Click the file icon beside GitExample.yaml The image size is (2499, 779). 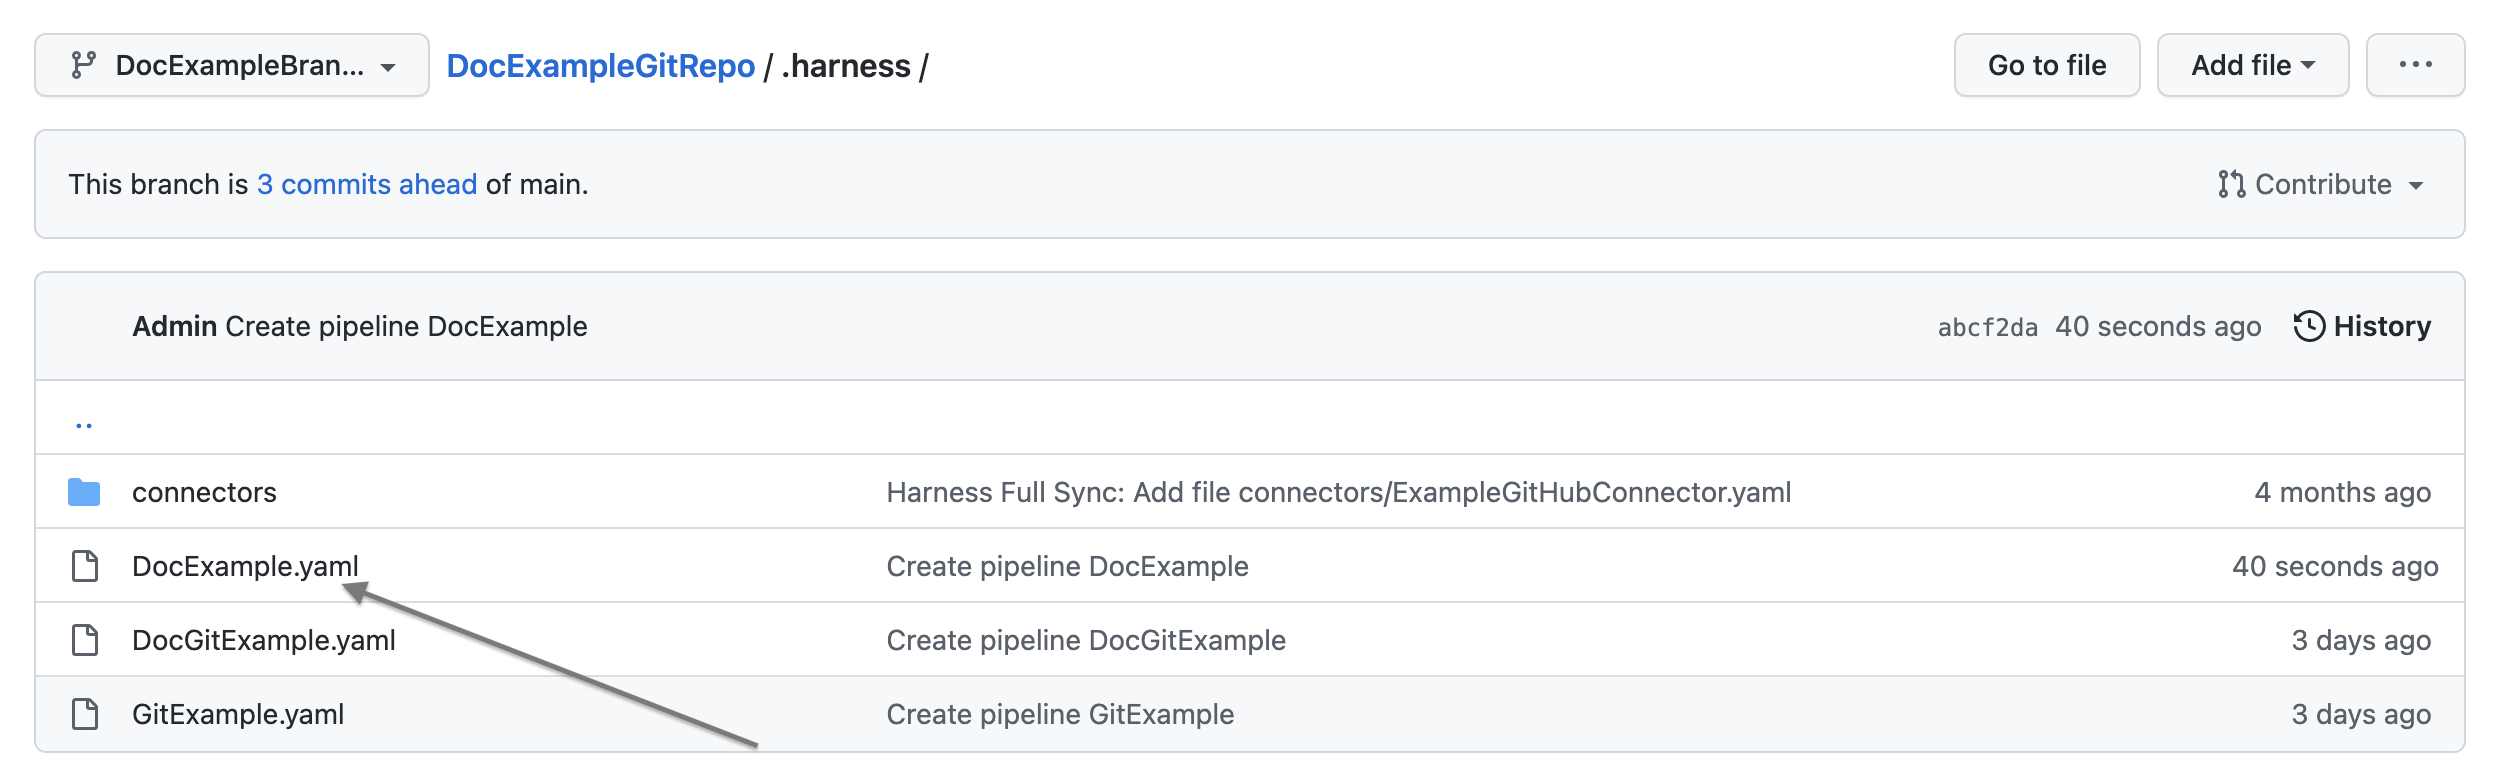point(85,714)
